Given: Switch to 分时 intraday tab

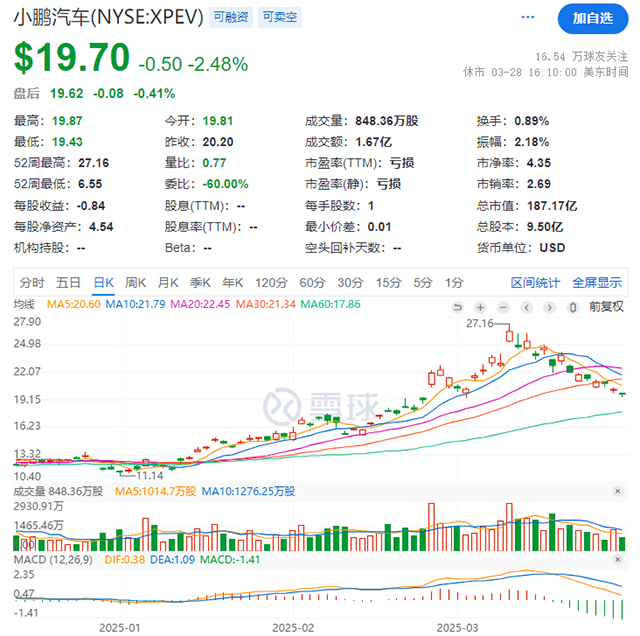Looking at the screenshot, I should (x=32, y=282).
